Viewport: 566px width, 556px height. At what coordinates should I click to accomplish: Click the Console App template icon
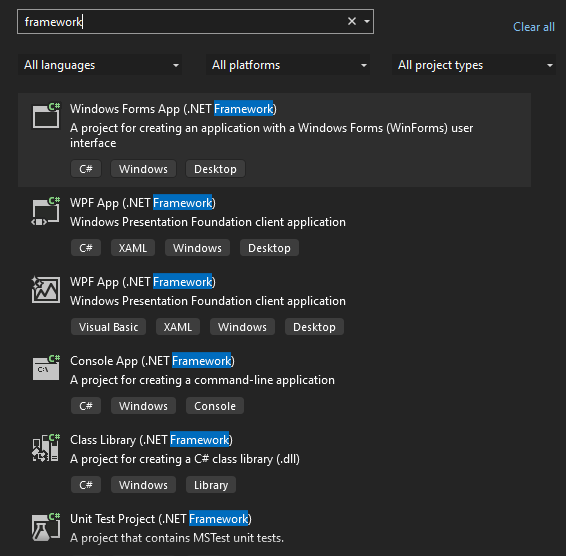point(46,368)
